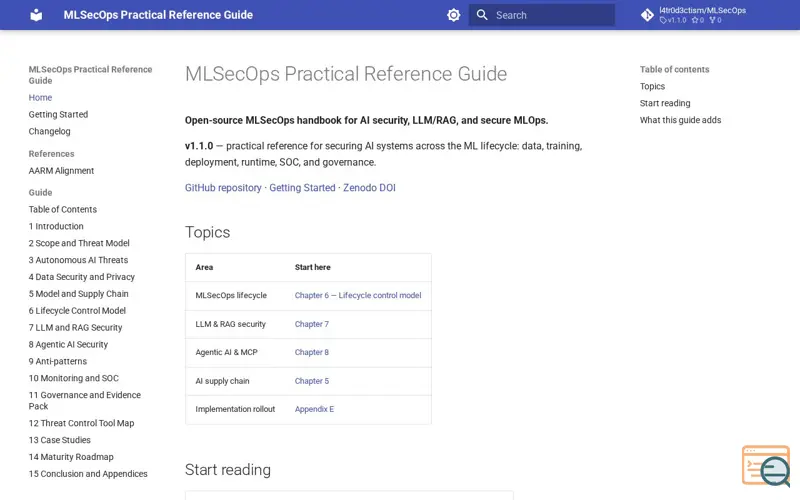Screen dimensions: 800x500
Task: Open 9 Anti-patterns chapter
Action: 58,361
